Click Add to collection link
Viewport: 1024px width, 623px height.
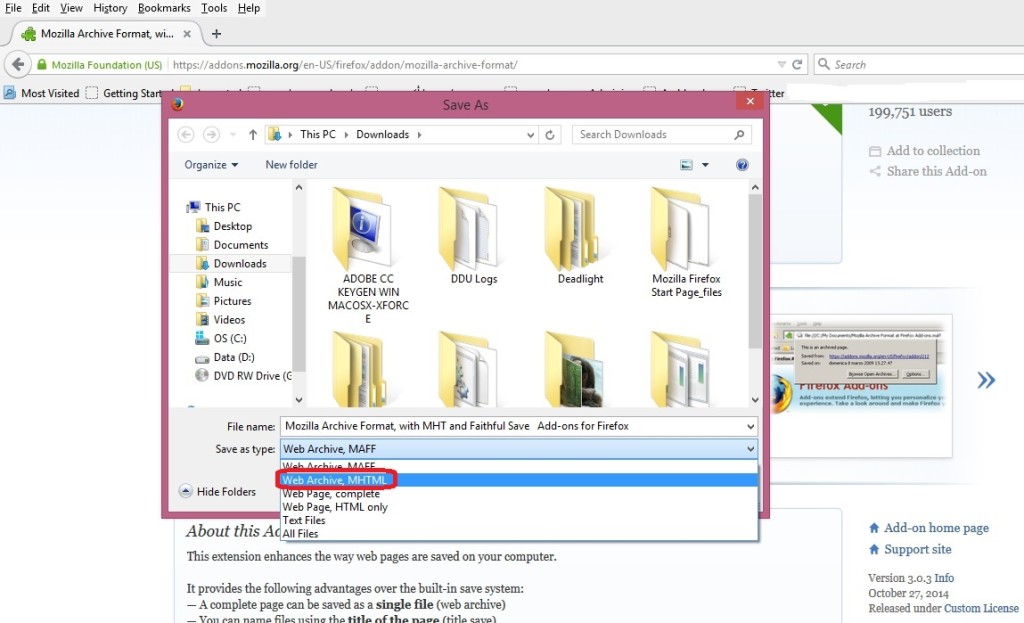[x=924, y=151]
